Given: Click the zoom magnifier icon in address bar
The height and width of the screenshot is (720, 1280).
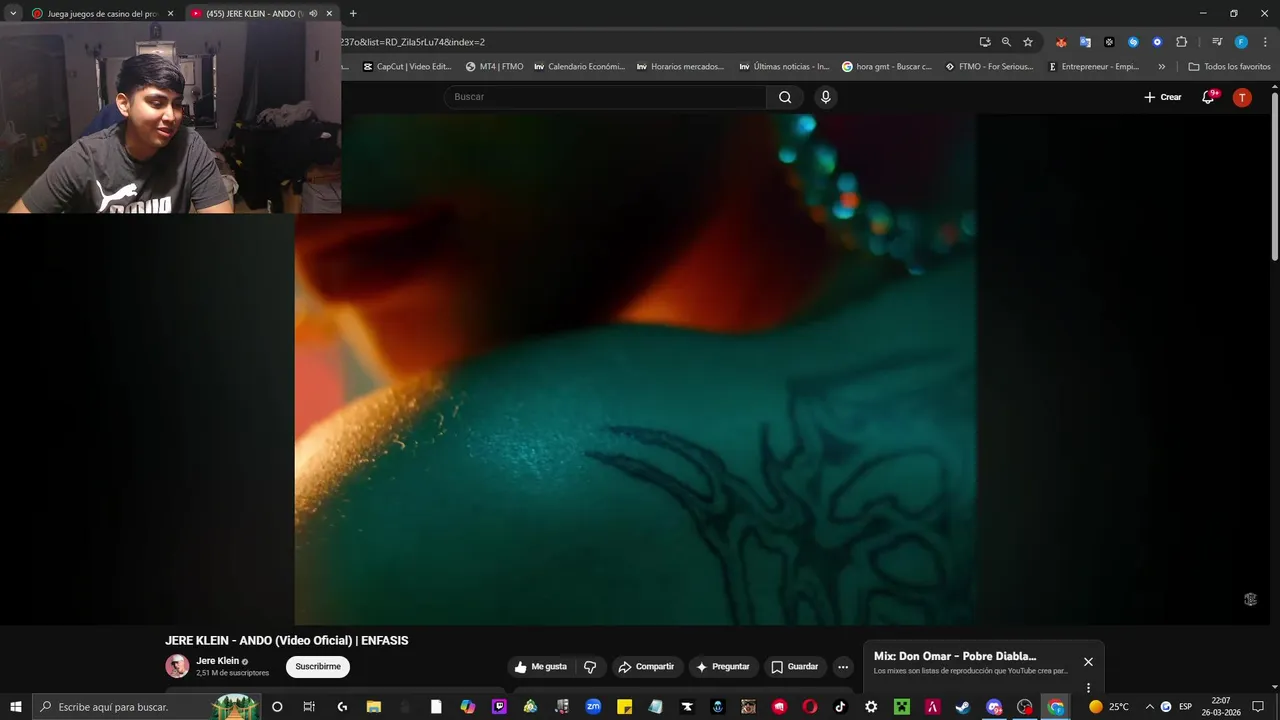Looking at the screenshot, I should coord(1006,42).
